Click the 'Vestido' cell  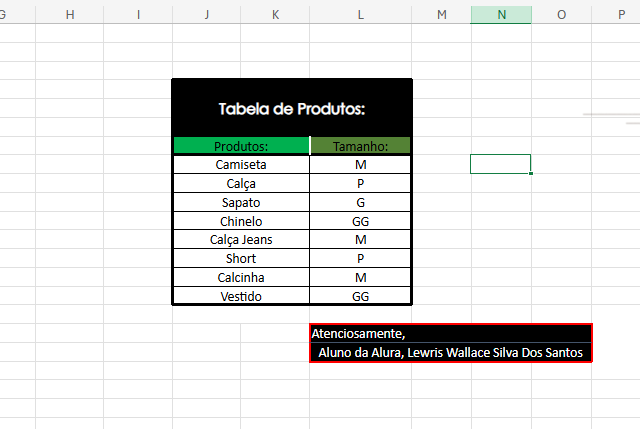click(x=241, y=296)
